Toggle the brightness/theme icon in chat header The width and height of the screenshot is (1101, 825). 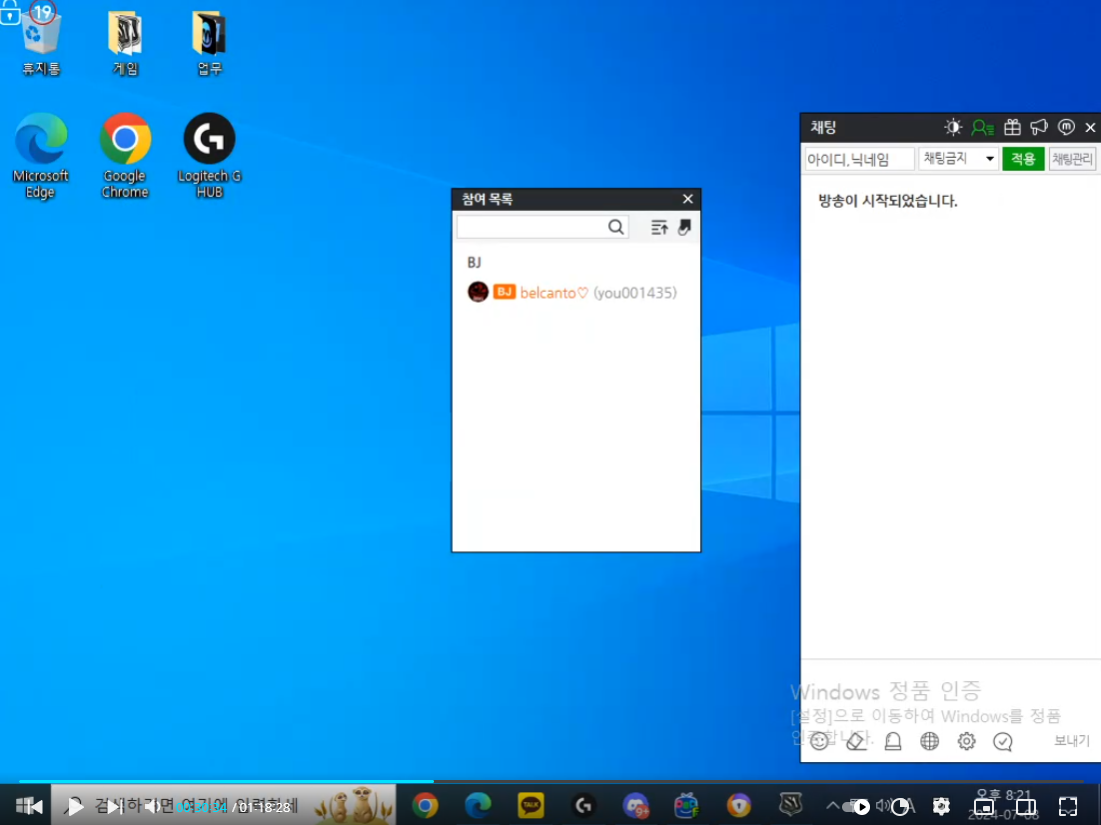(x=953, y=128)
